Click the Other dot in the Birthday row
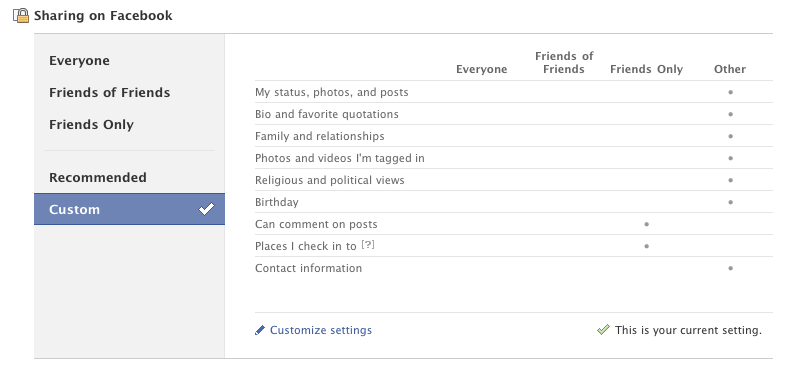Screen dimensions: 791x377 (730, 202)
